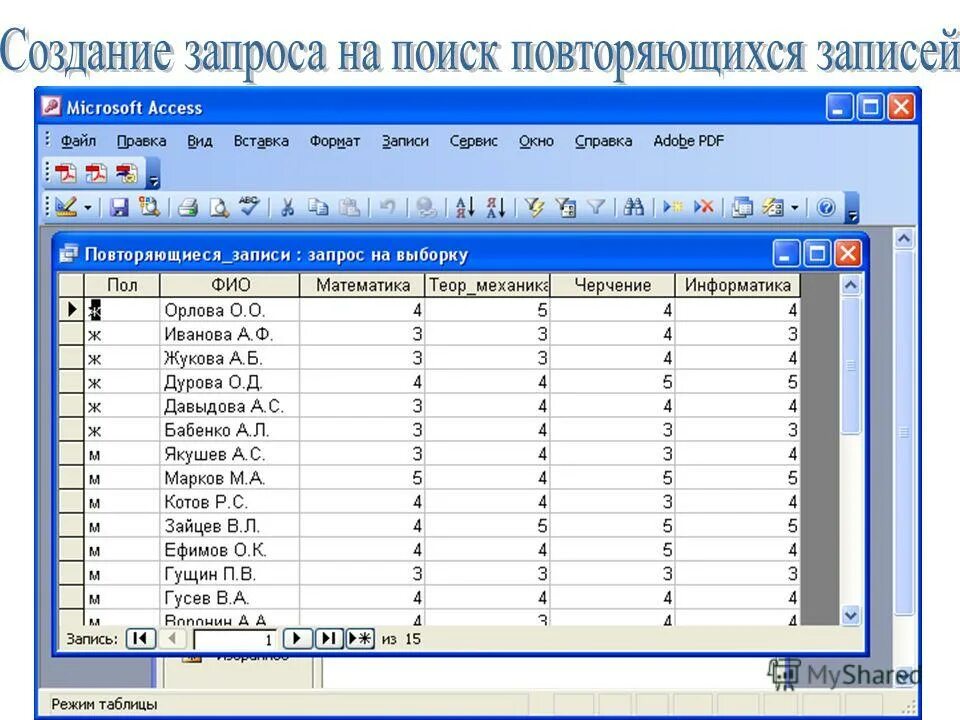Go to next record button
960x720 pixels.
(298, 639)
